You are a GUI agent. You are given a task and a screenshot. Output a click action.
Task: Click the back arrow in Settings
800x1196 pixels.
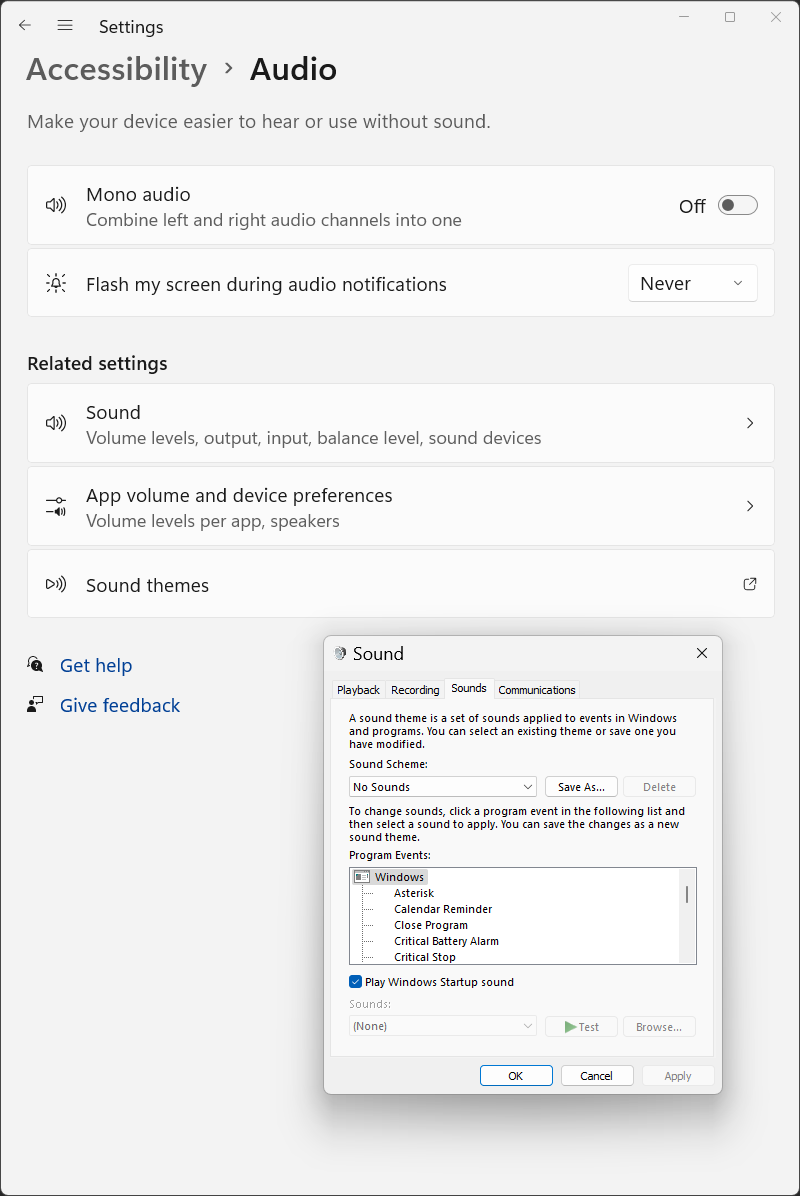click(25, 26)
